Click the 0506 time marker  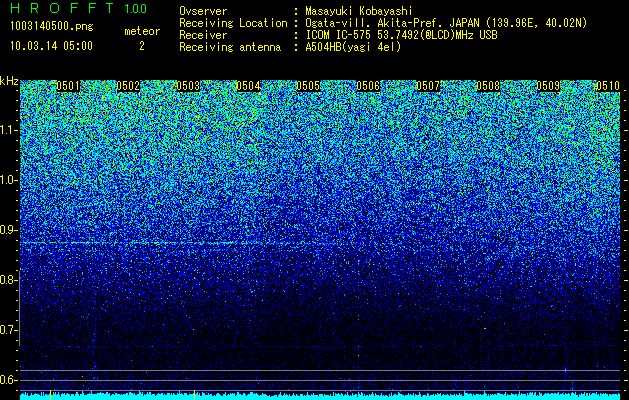click(x=368, y=86)
